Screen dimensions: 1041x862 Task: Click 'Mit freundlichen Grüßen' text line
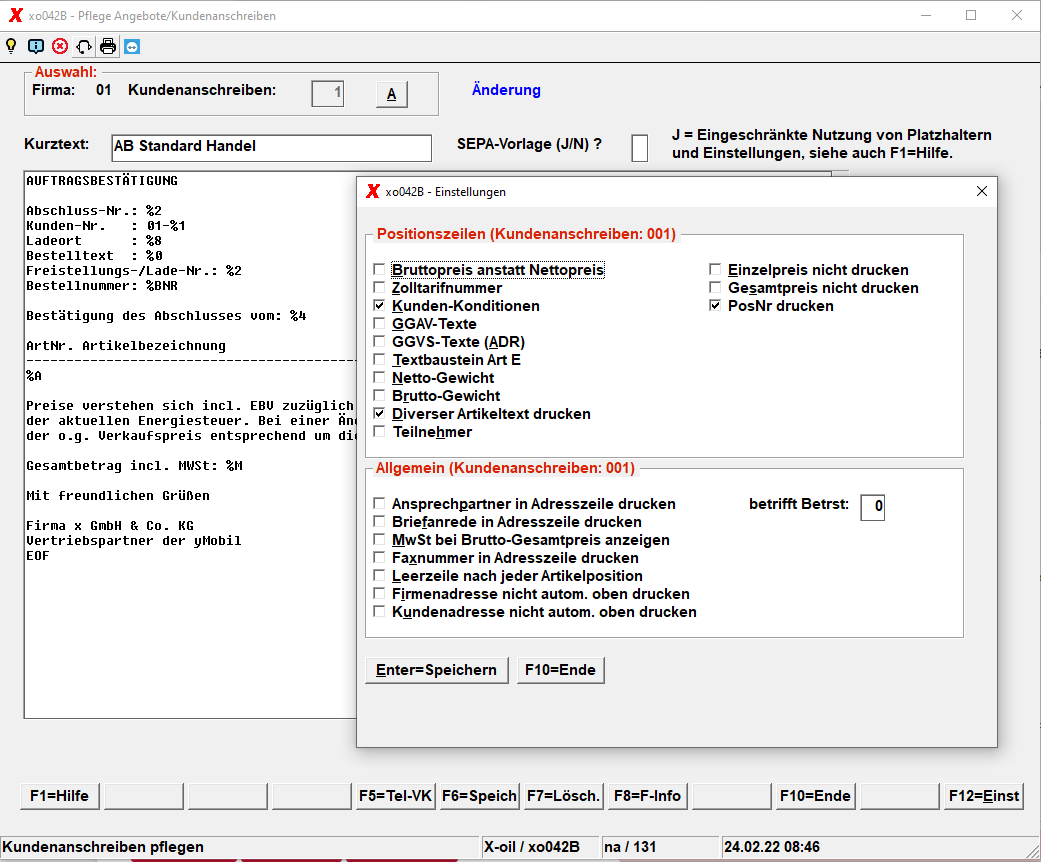click(x=118, y=495)
